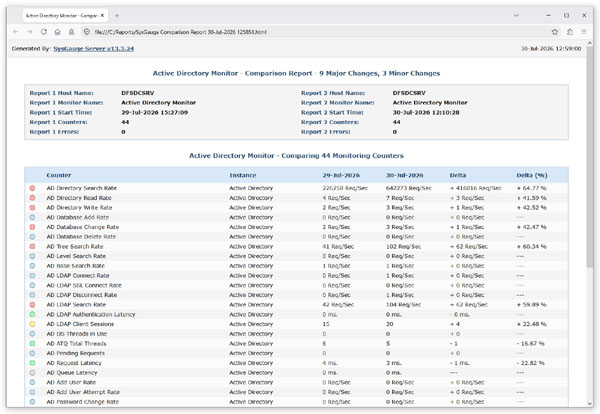600x414 pixels.
Task: Click blue status icon for AD Database Add Rate
Action: coord(33,217)
